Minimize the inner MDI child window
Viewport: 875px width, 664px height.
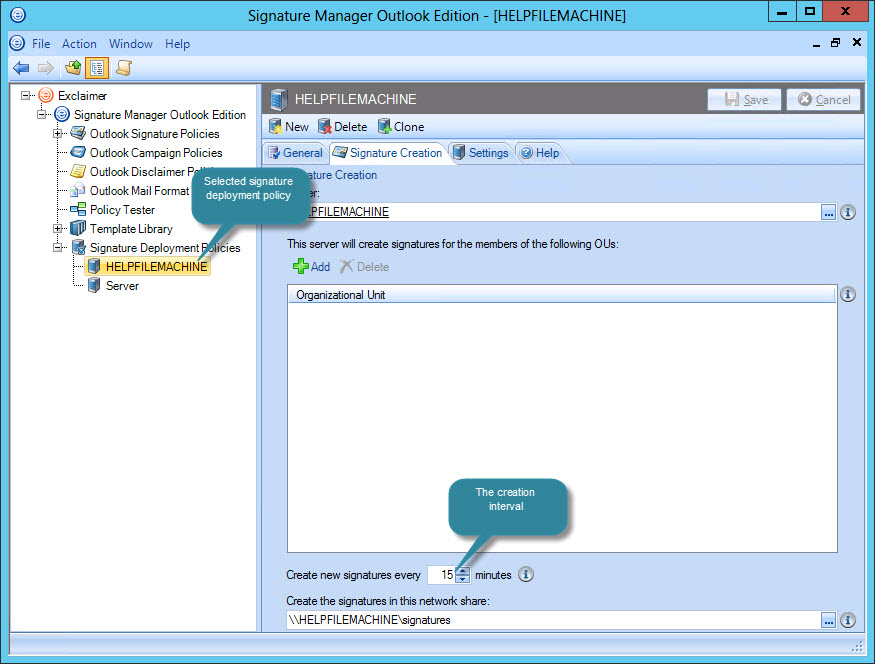816,44
